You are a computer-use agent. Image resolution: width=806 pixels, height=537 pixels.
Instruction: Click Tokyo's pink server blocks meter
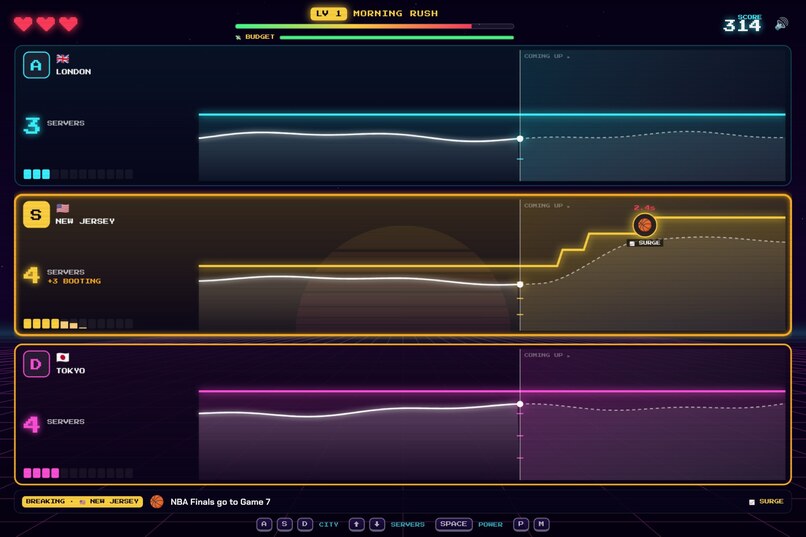pyautogui.click(x=78, y=473)
